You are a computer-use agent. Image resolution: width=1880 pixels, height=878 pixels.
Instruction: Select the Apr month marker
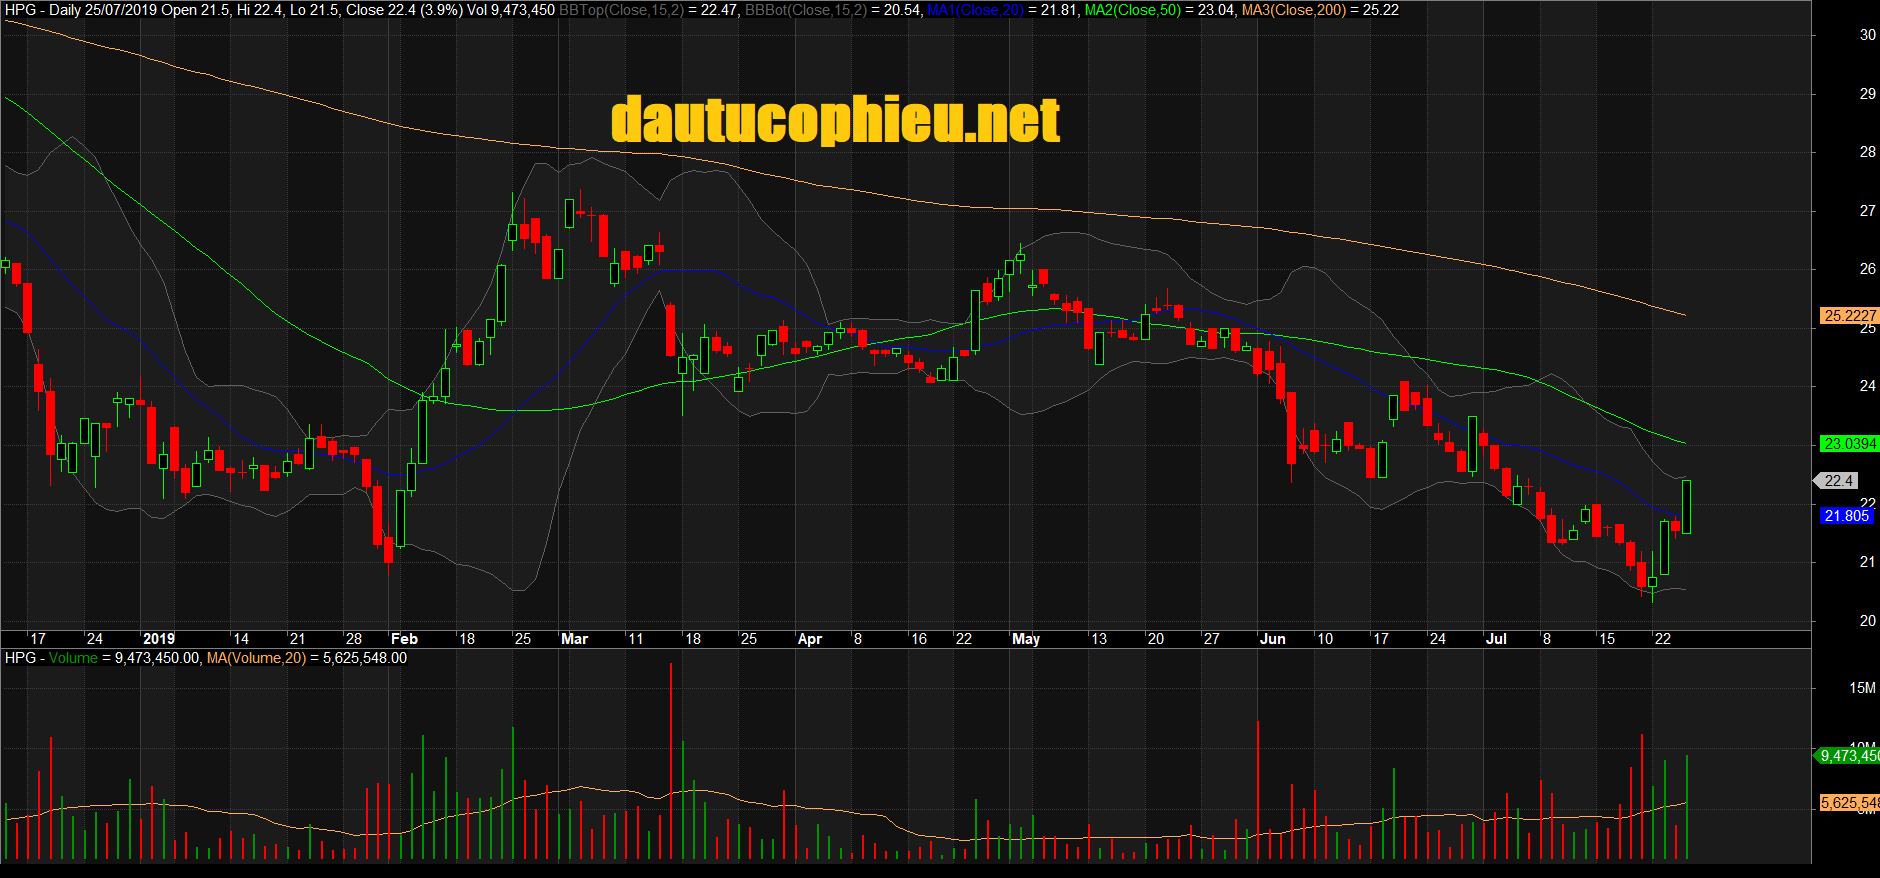click(x=810, y=639)
